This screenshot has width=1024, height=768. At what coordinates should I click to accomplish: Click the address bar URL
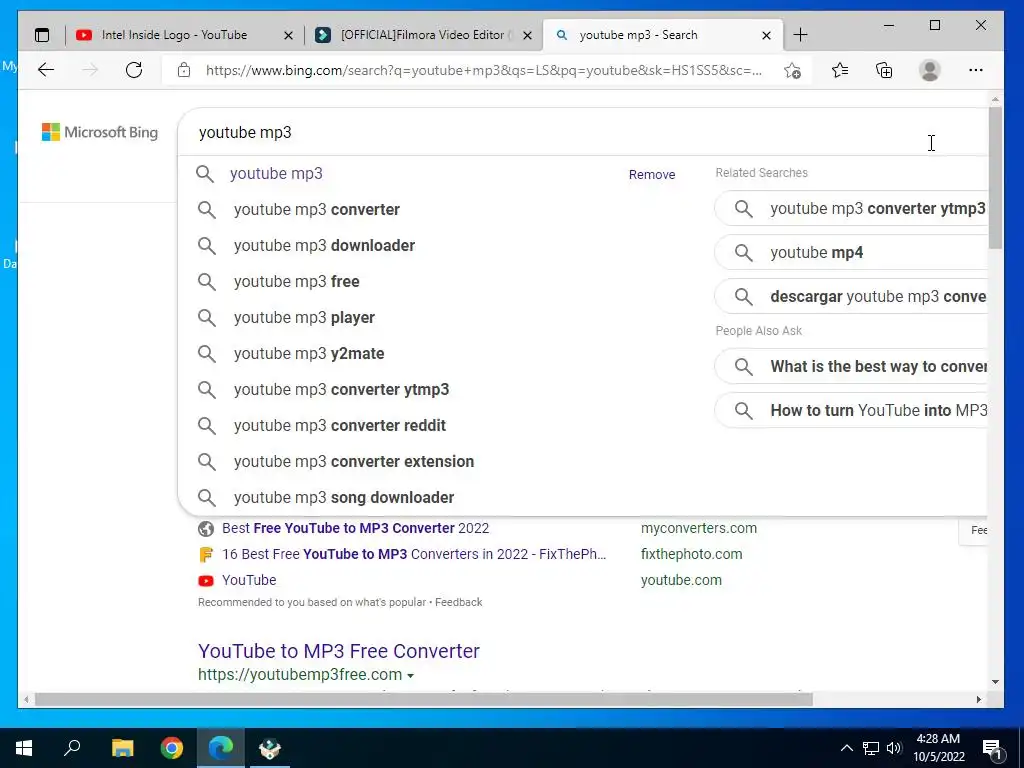483,71
